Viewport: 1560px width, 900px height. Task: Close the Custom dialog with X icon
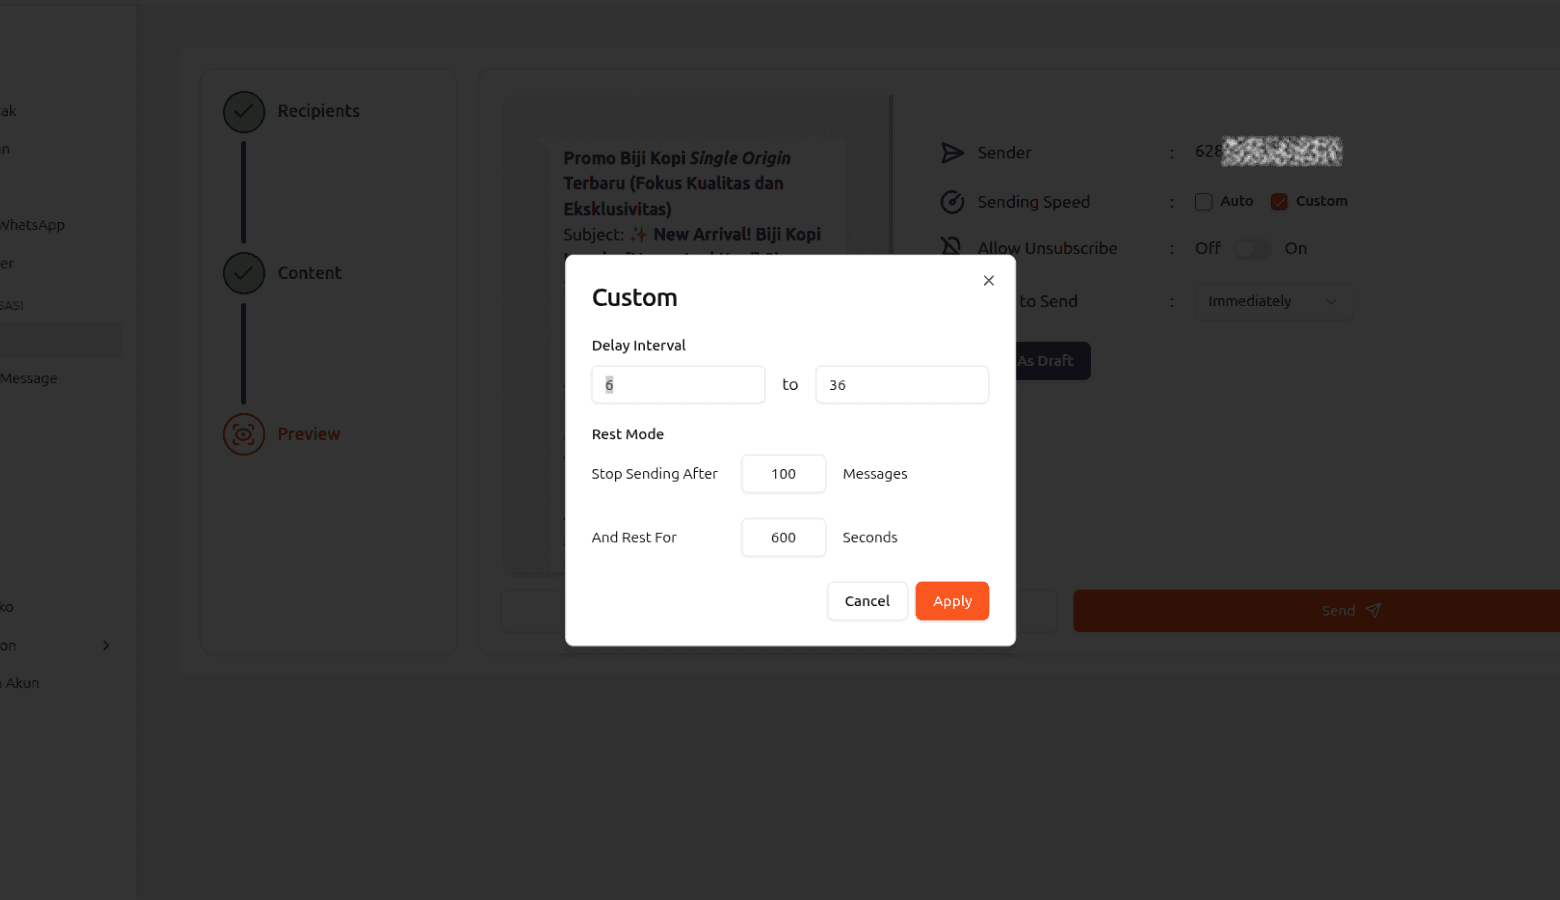(x=988, y=281)
